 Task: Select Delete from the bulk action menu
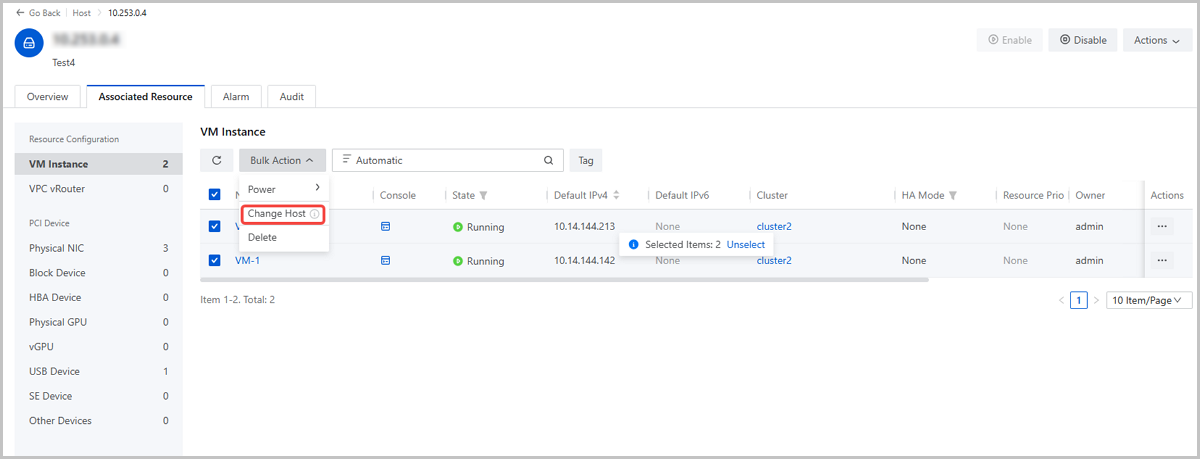pos(262,238)
